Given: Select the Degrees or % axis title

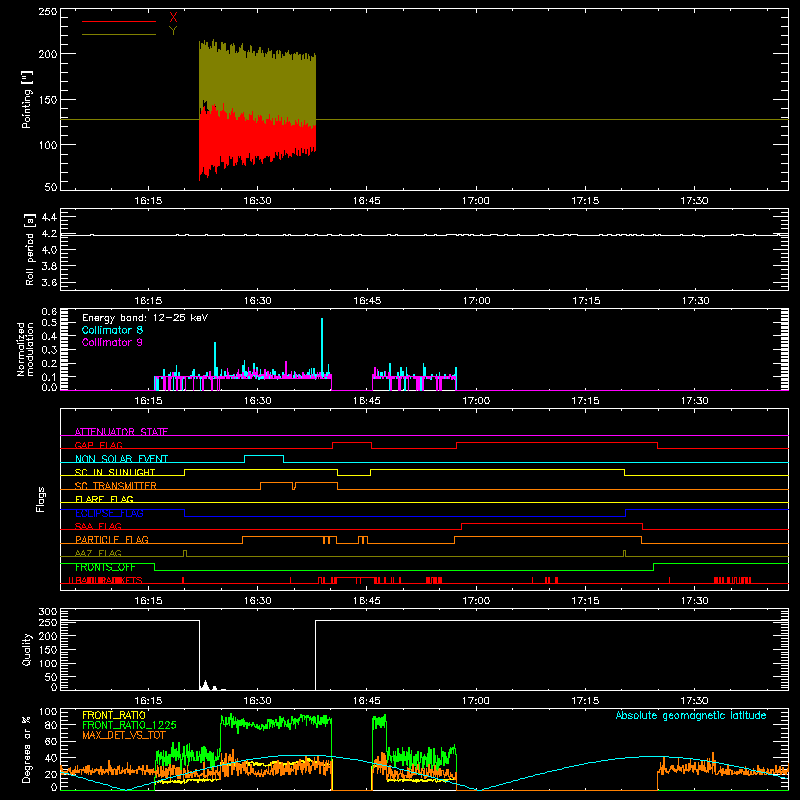Looking at the screenshot, I should (x=27, y=749).
